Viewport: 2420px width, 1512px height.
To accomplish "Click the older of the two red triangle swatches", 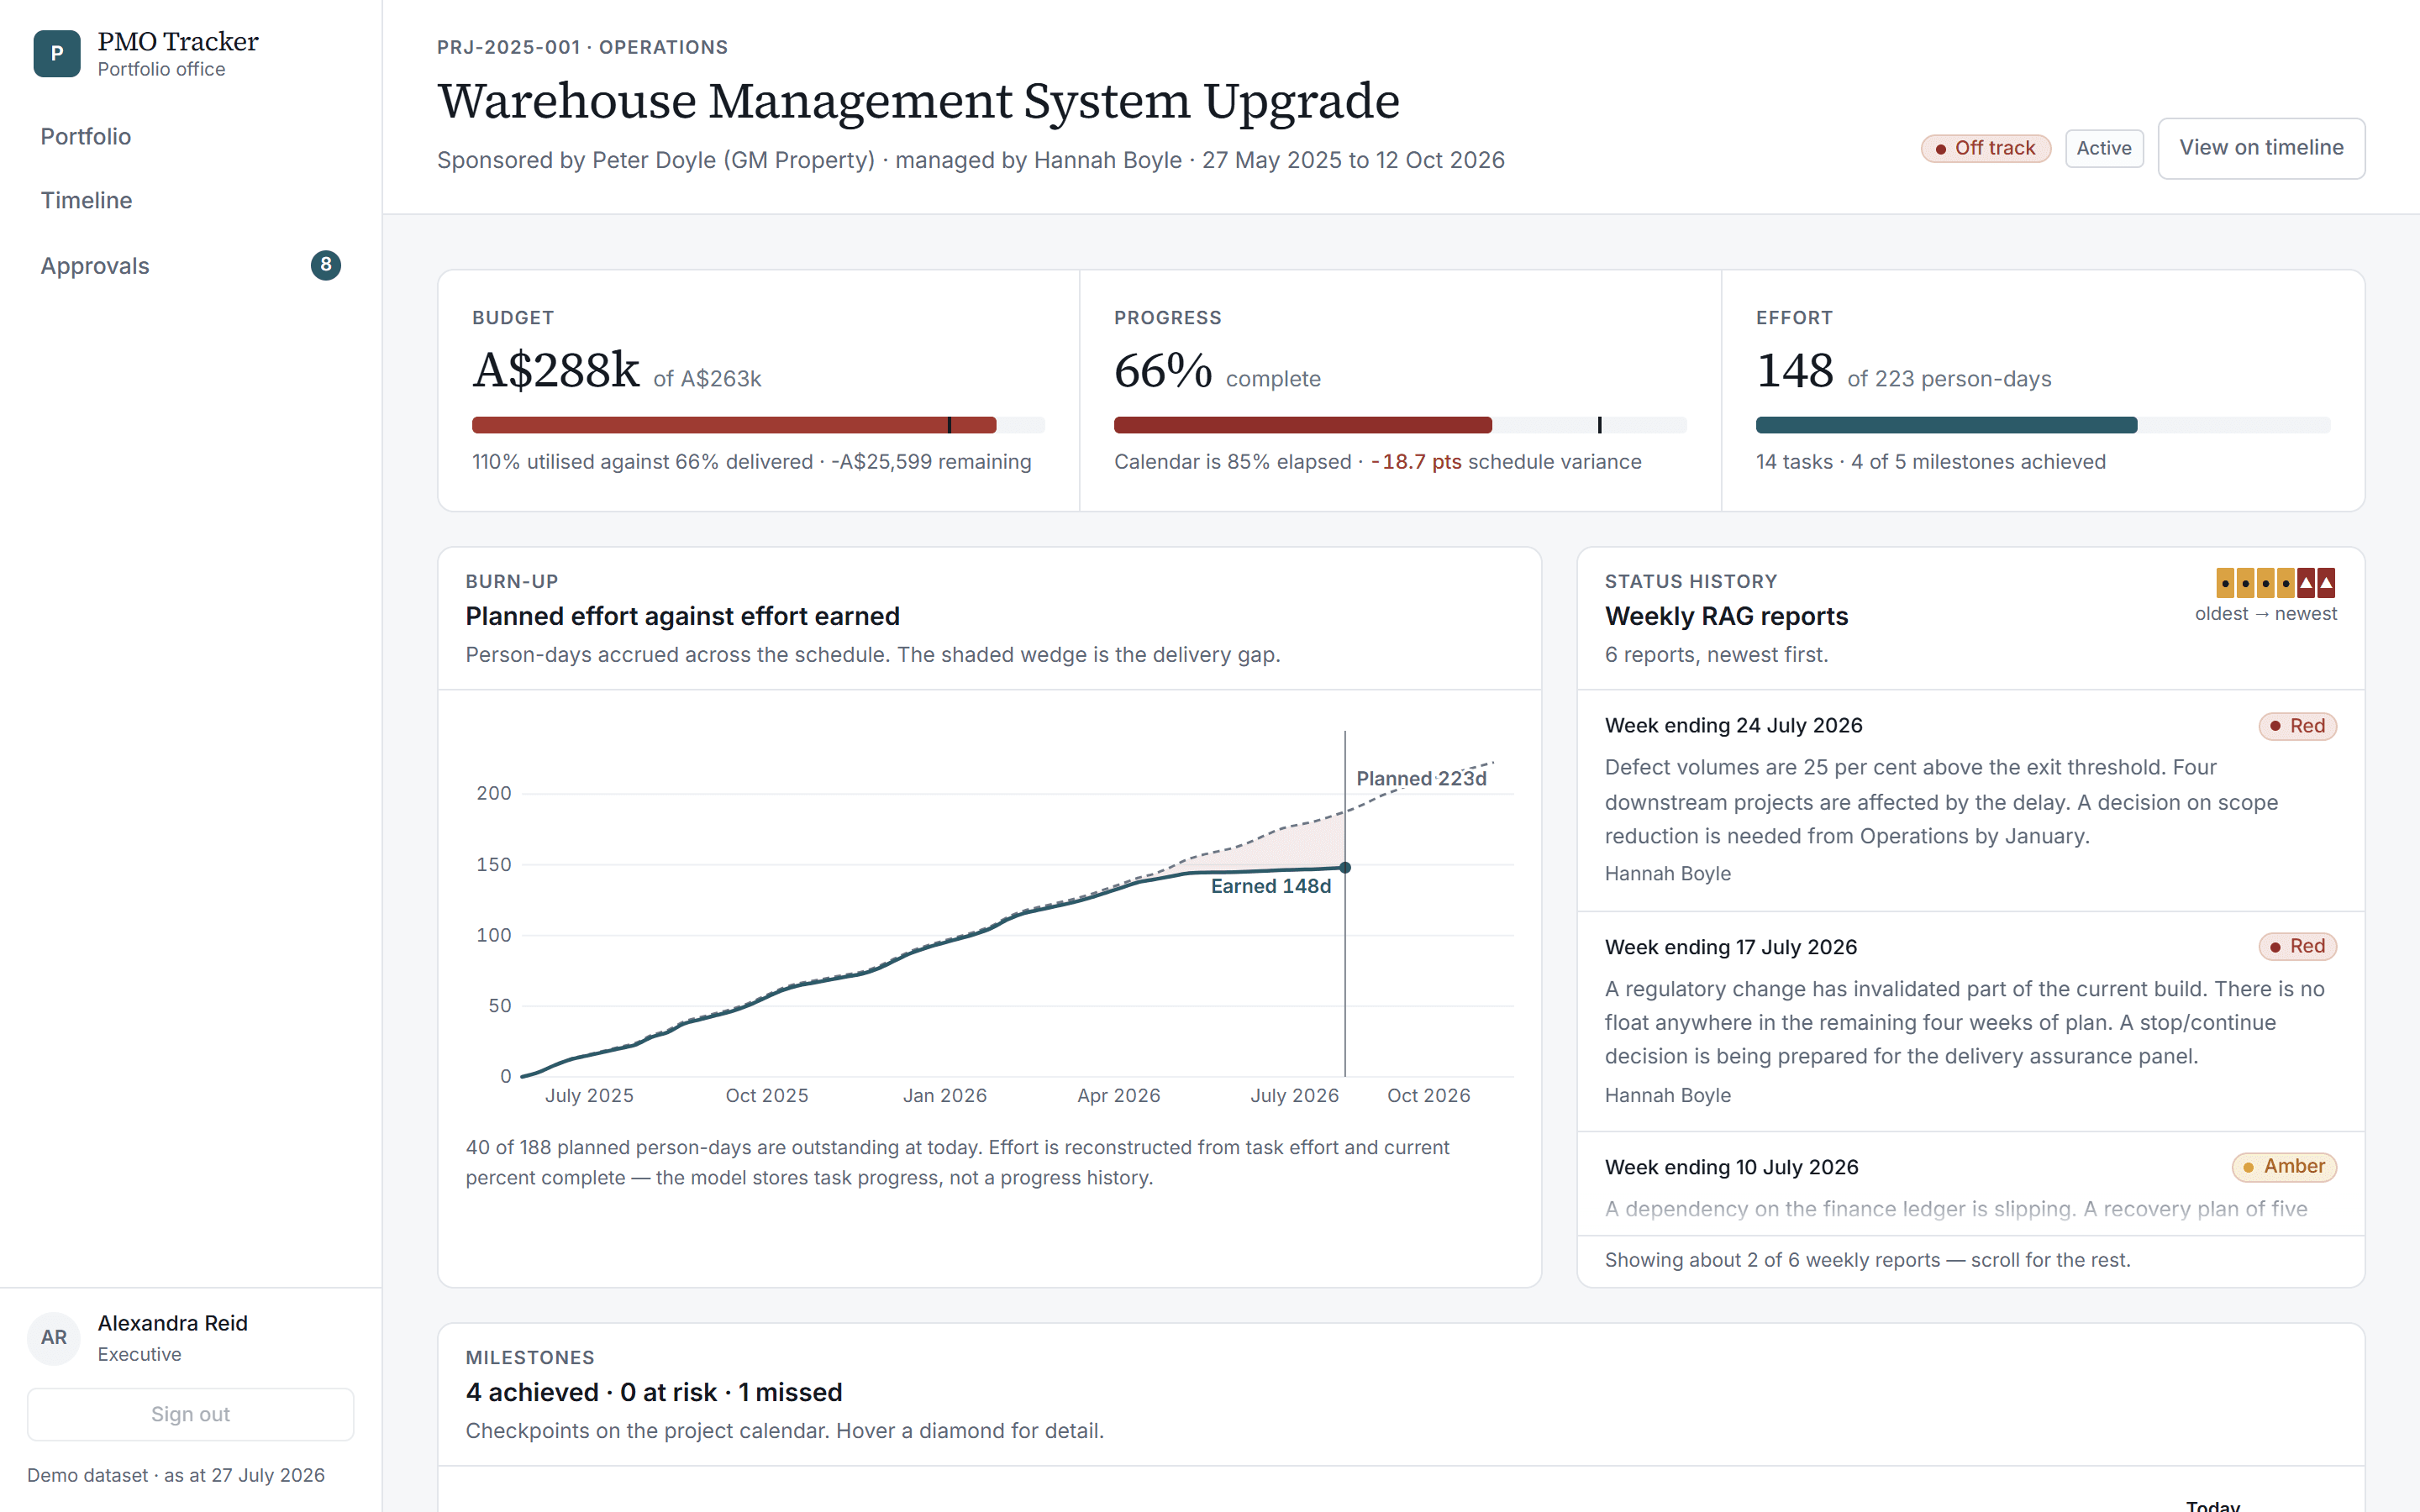I will (x=2306, y=582).
